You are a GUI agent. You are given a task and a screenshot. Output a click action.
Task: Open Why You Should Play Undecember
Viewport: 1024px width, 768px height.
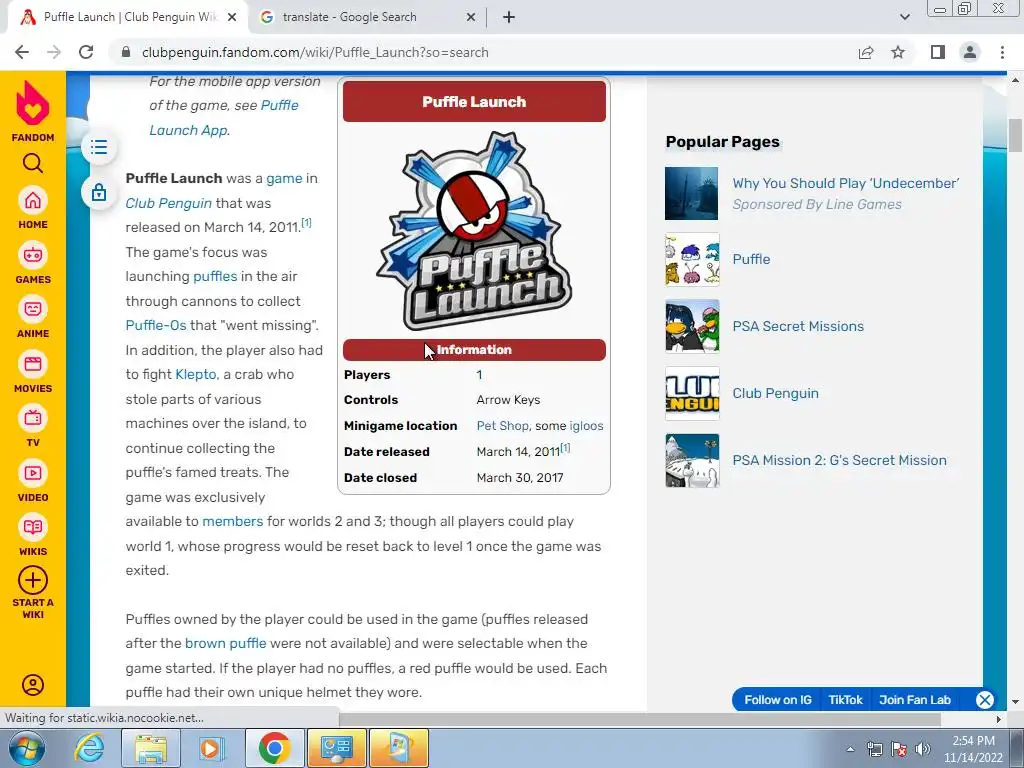(846, 184)
